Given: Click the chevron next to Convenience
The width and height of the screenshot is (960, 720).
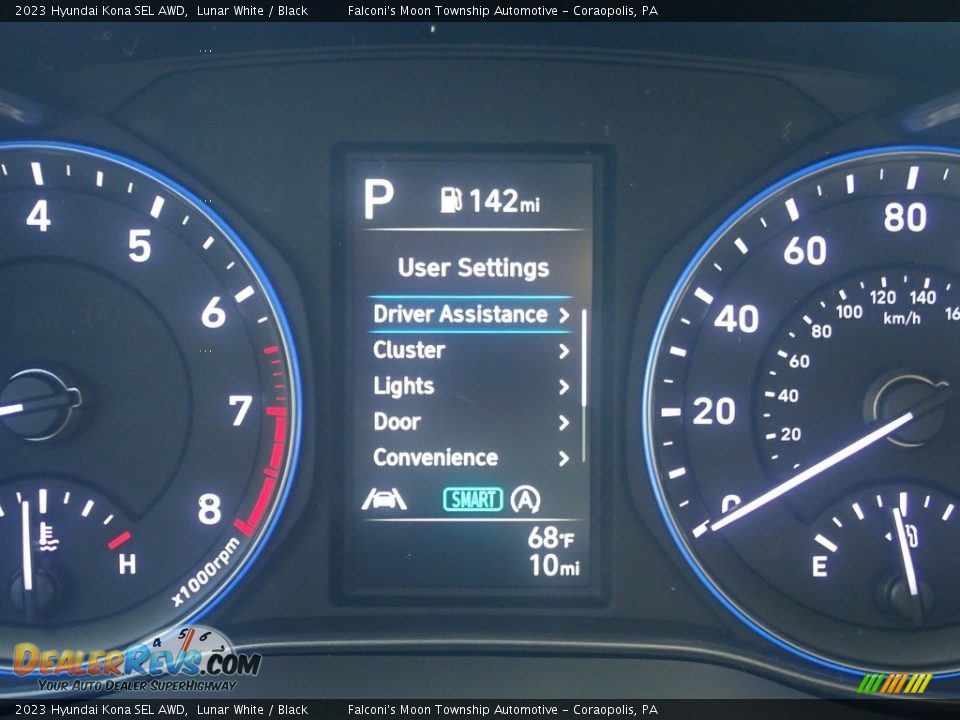Looking at the screenshot, I should pyautogui.click(x=564, y=459).
